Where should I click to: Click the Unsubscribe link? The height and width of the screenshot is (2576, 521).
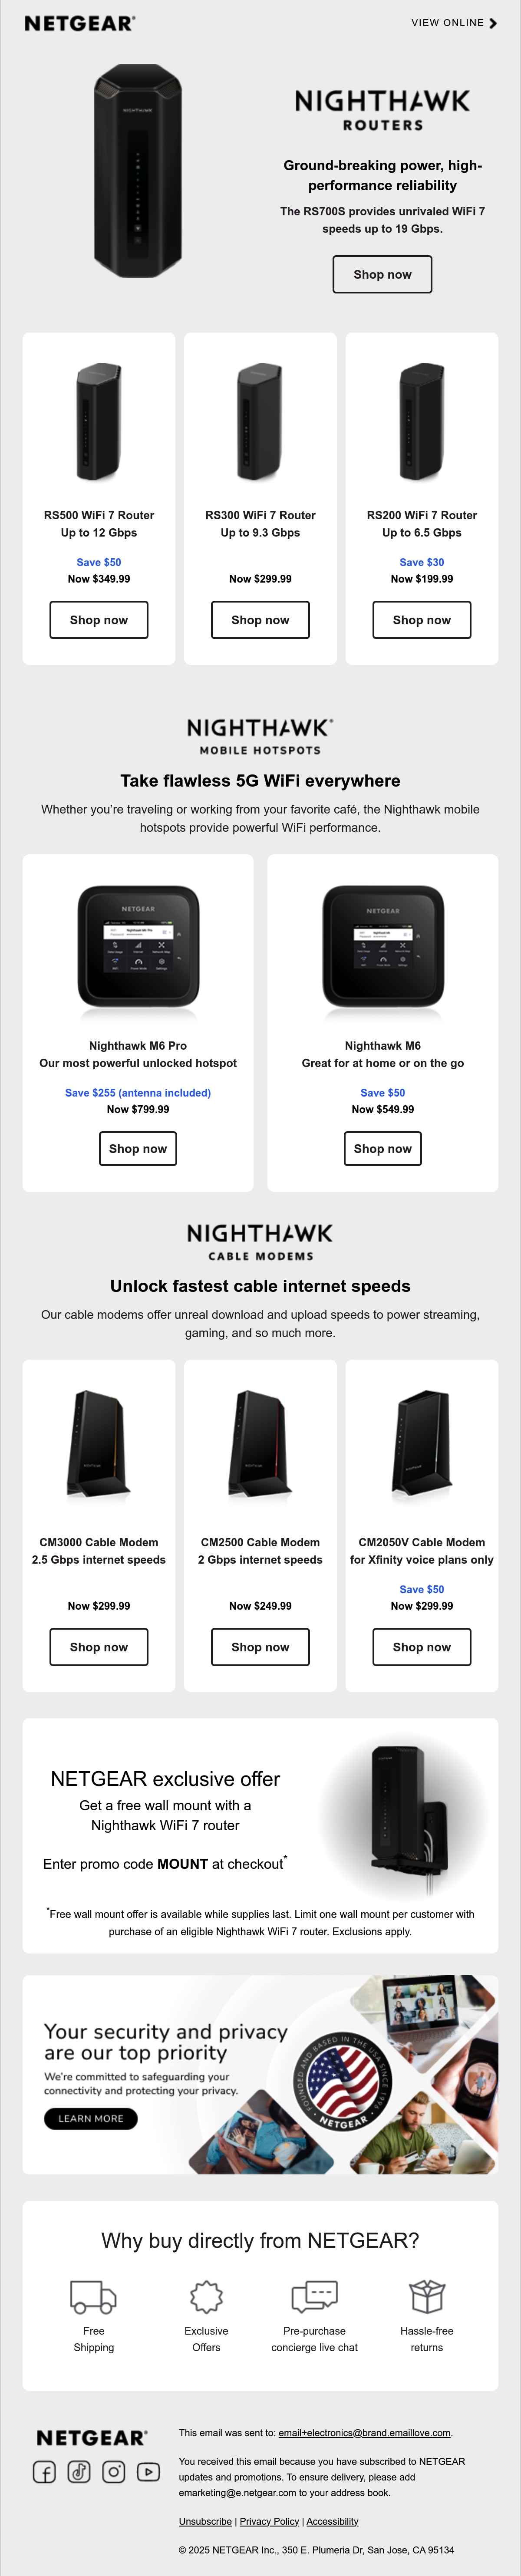205,2521
